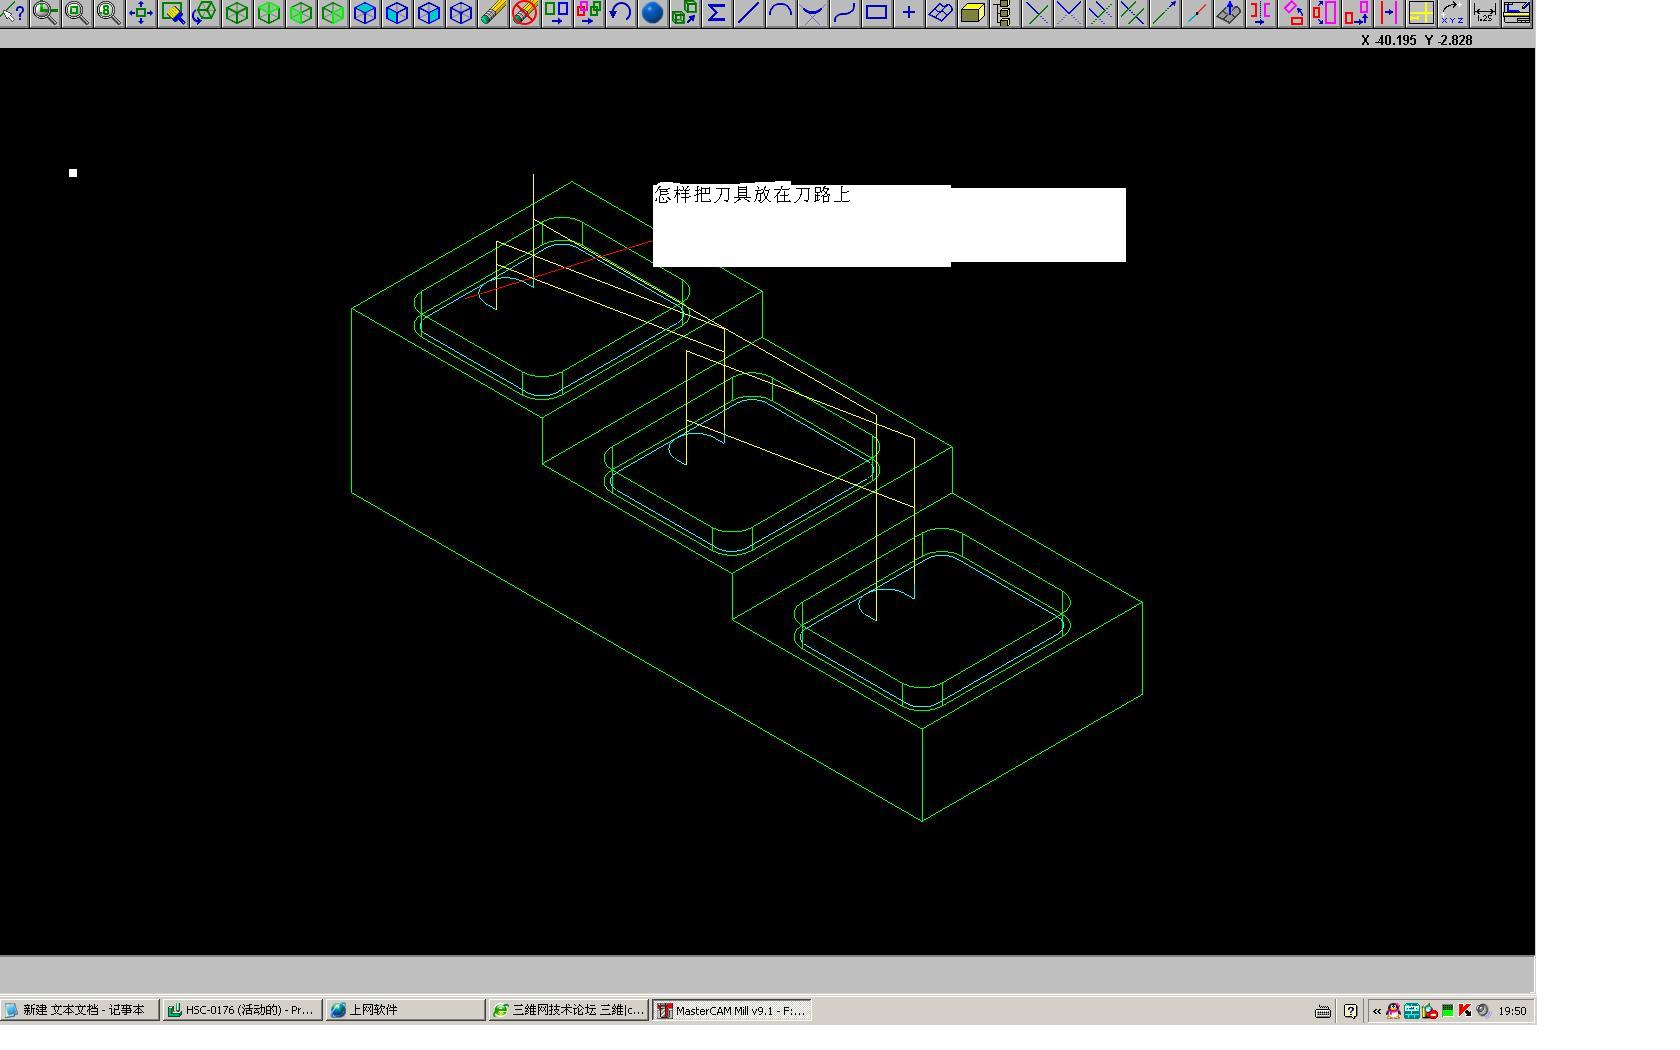Click the Unzoom magnifier icon
The image size is (1680, 1050).
[77, 13]
